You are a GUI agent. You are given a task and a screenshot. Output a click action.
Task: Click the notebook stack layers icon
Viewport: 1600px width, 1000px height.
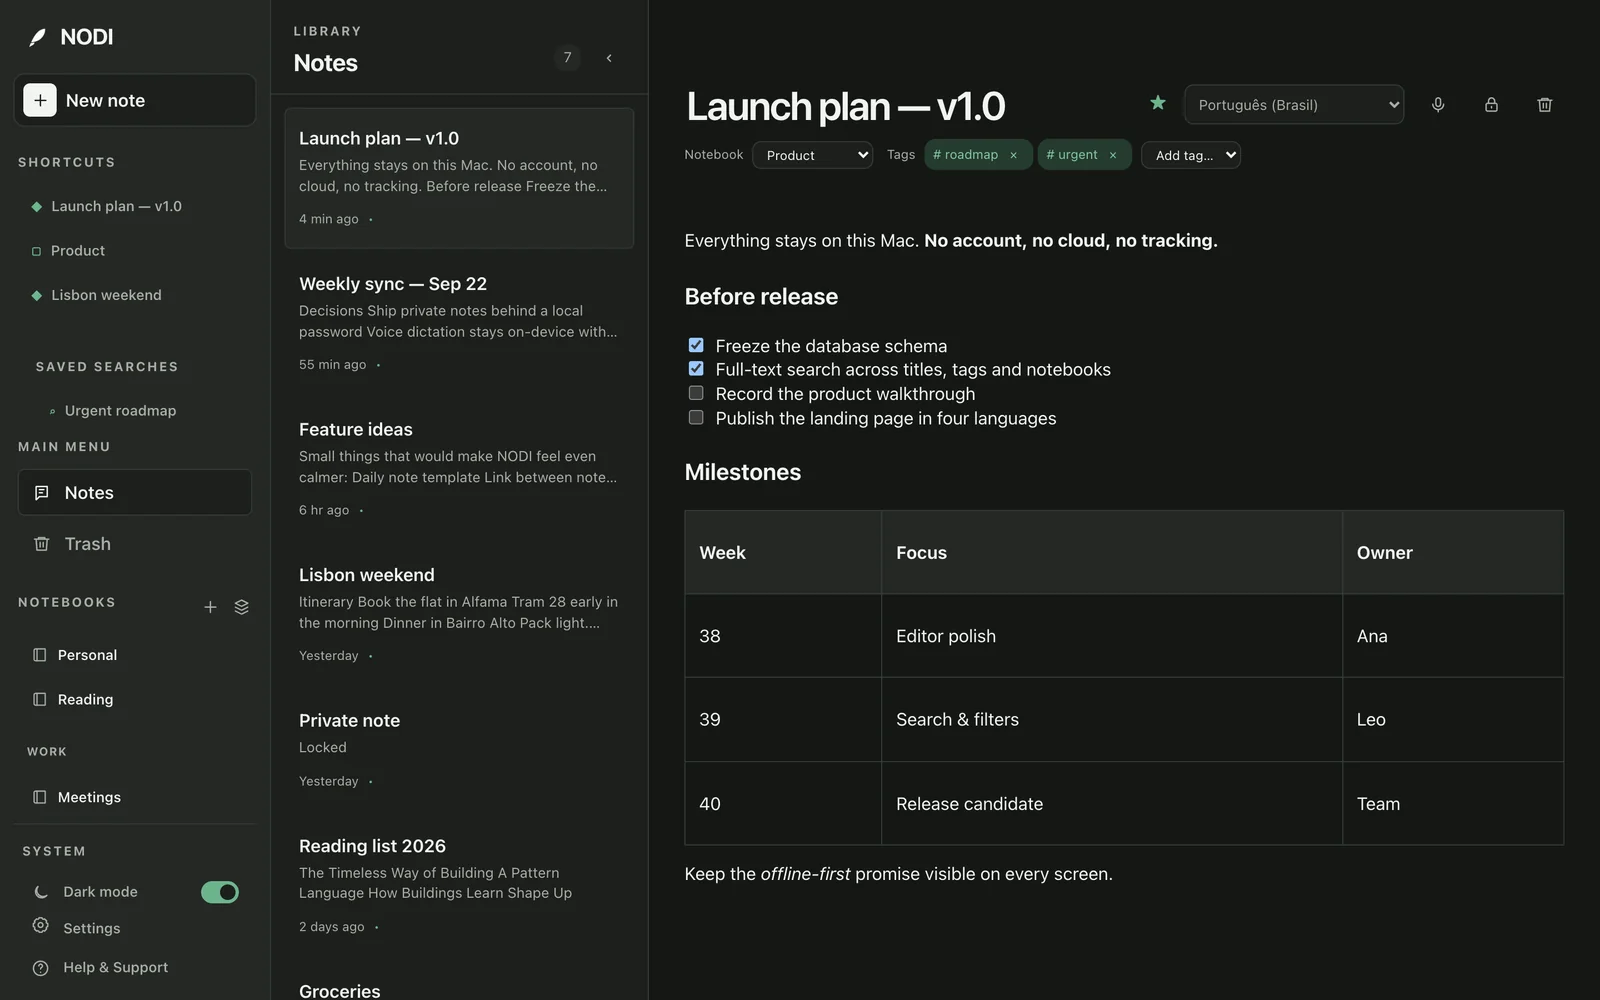click(241, 607)
